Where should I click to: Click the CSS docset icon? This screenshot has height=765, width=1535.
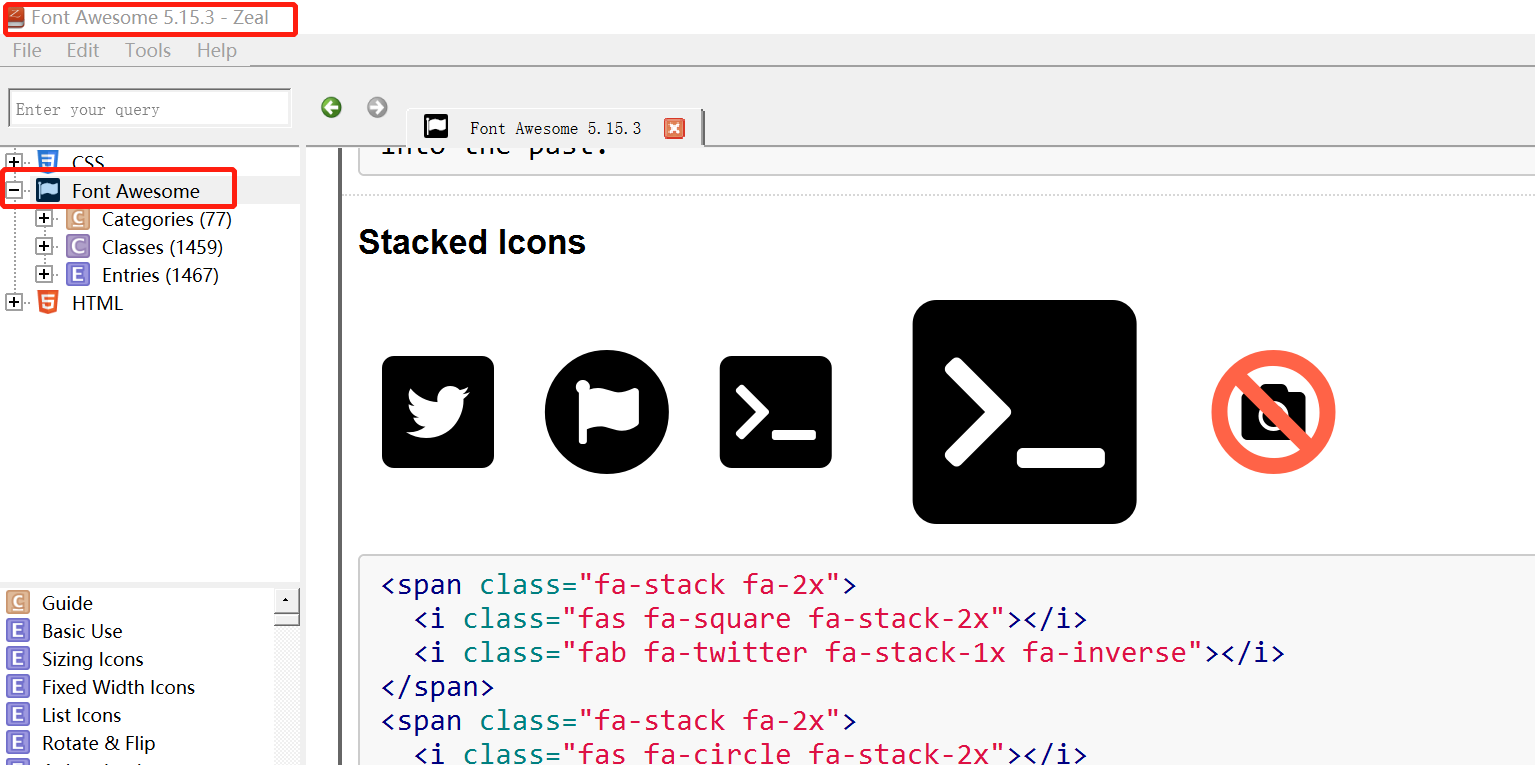48,161
